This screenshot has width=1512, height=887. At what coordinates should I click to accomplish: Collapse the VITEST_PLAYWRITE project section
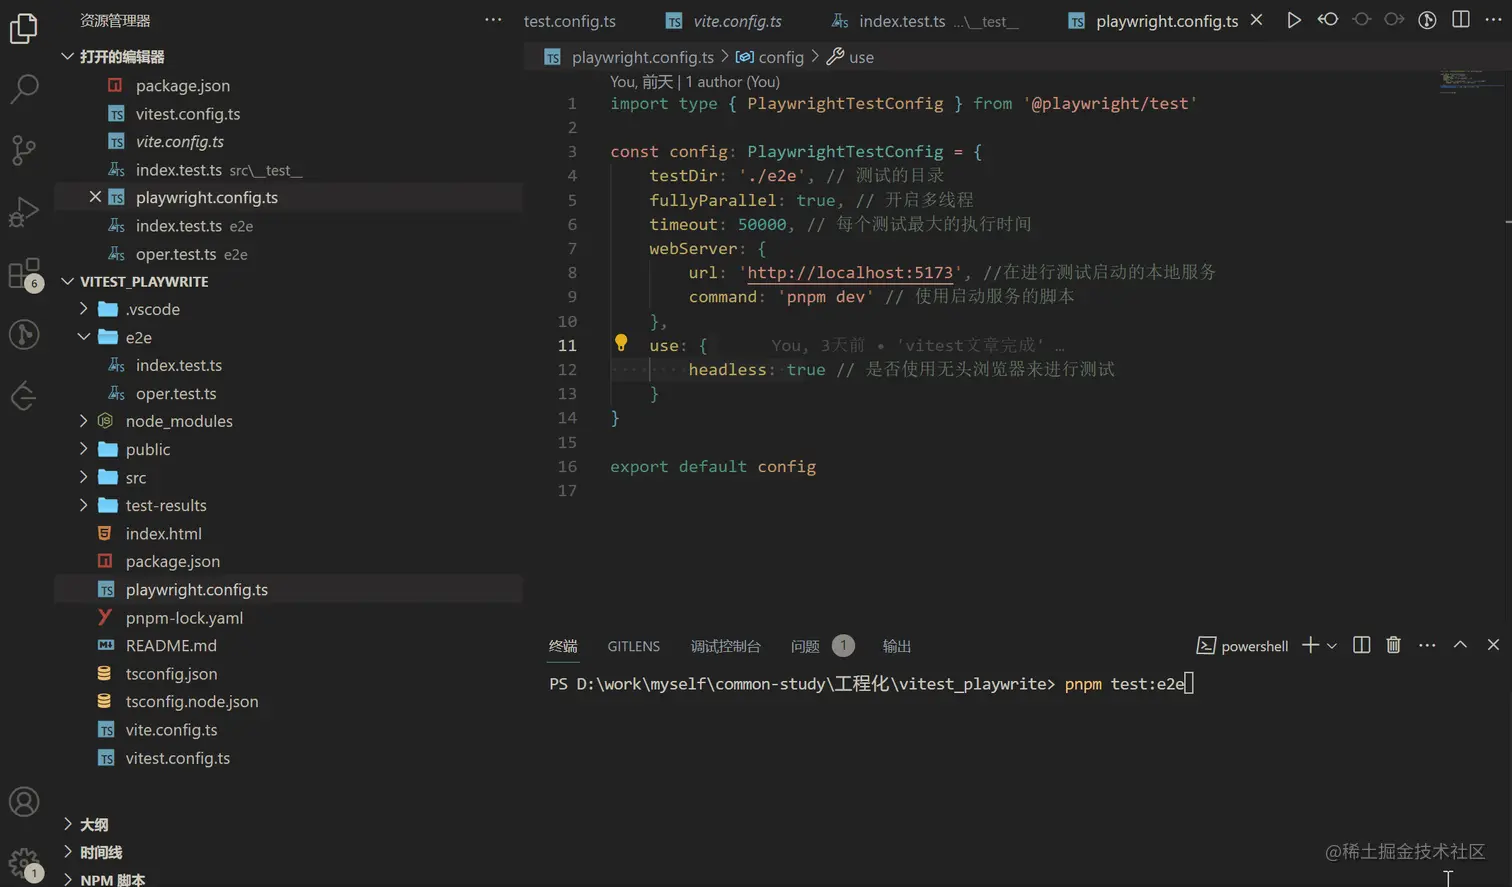coord(67,281)
